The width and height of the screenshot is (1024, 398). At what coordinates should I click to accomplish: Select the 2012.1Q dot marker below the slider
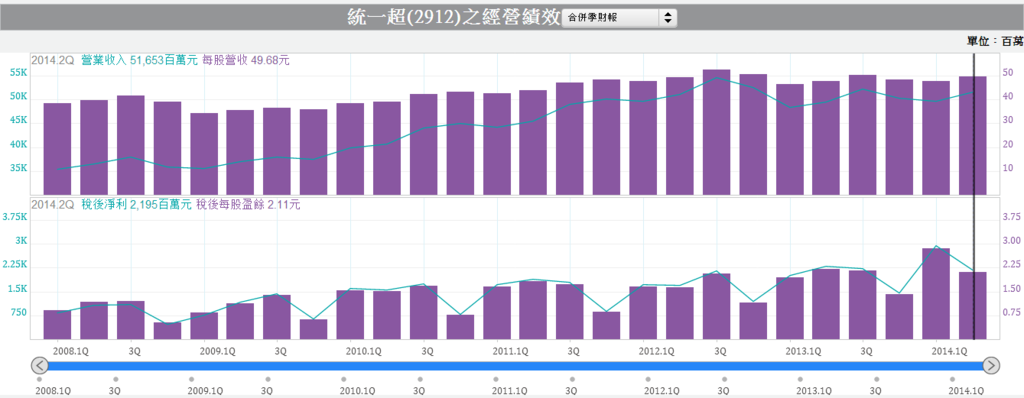[648, 379]
